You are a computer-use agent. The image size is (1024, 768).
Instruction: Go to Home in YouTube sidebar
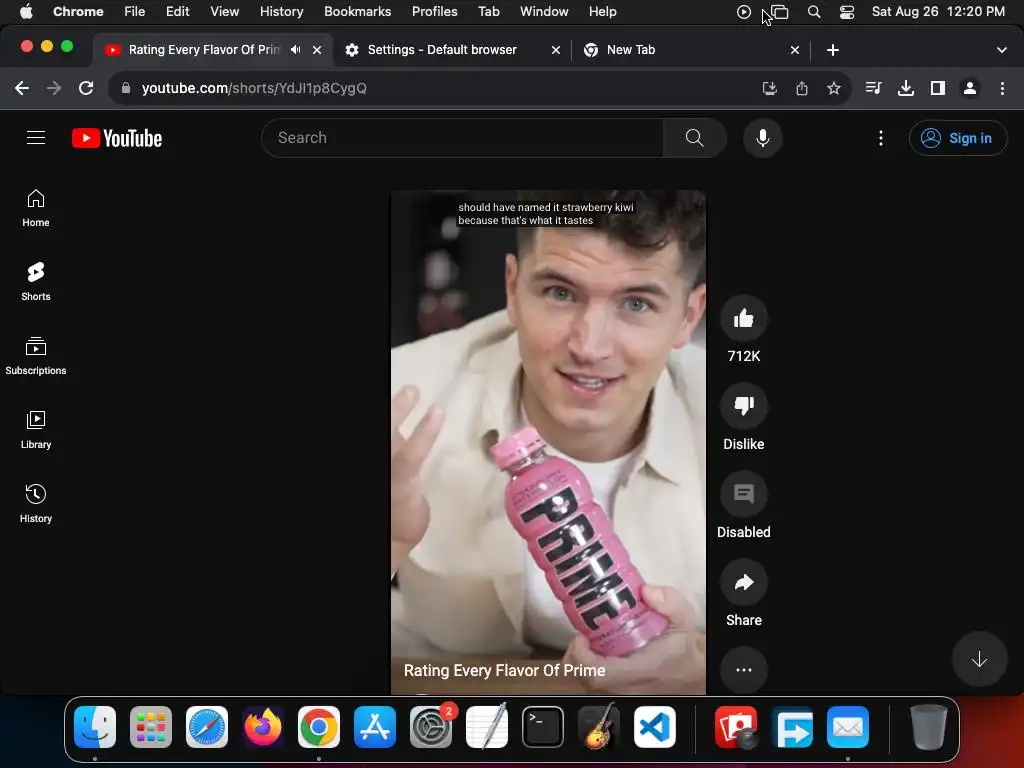pos(36,208)
